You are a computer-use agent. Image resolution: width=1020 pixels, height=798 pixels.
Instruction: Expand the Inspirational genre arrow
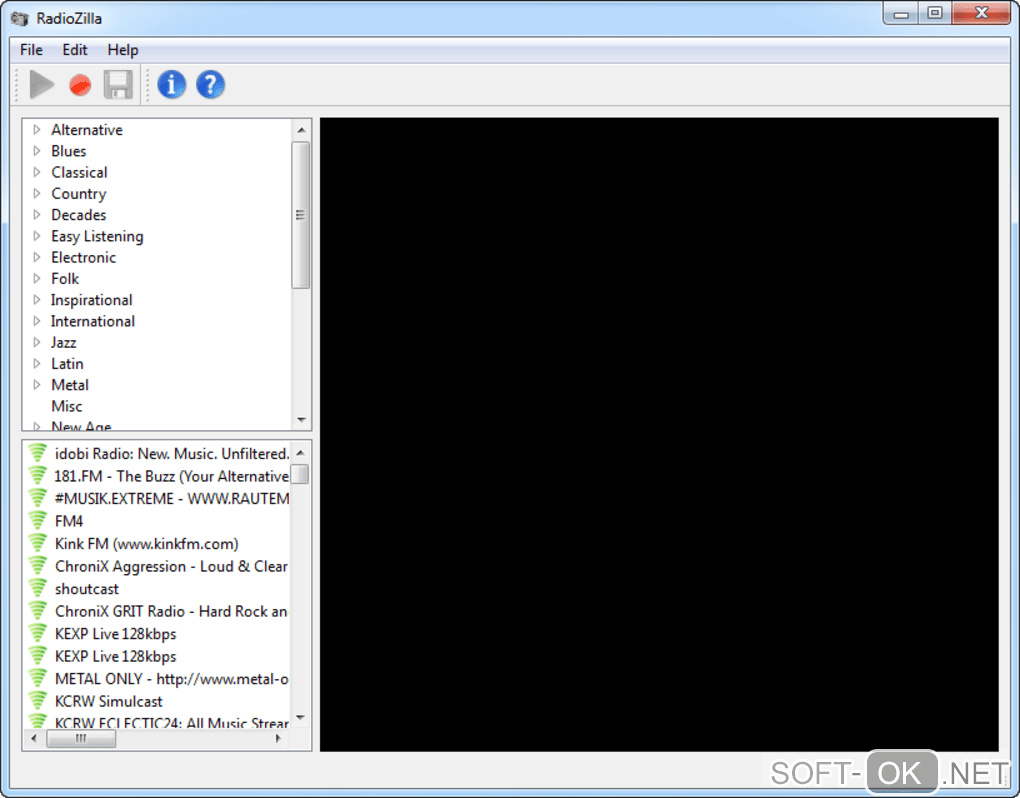coord(37,300)
